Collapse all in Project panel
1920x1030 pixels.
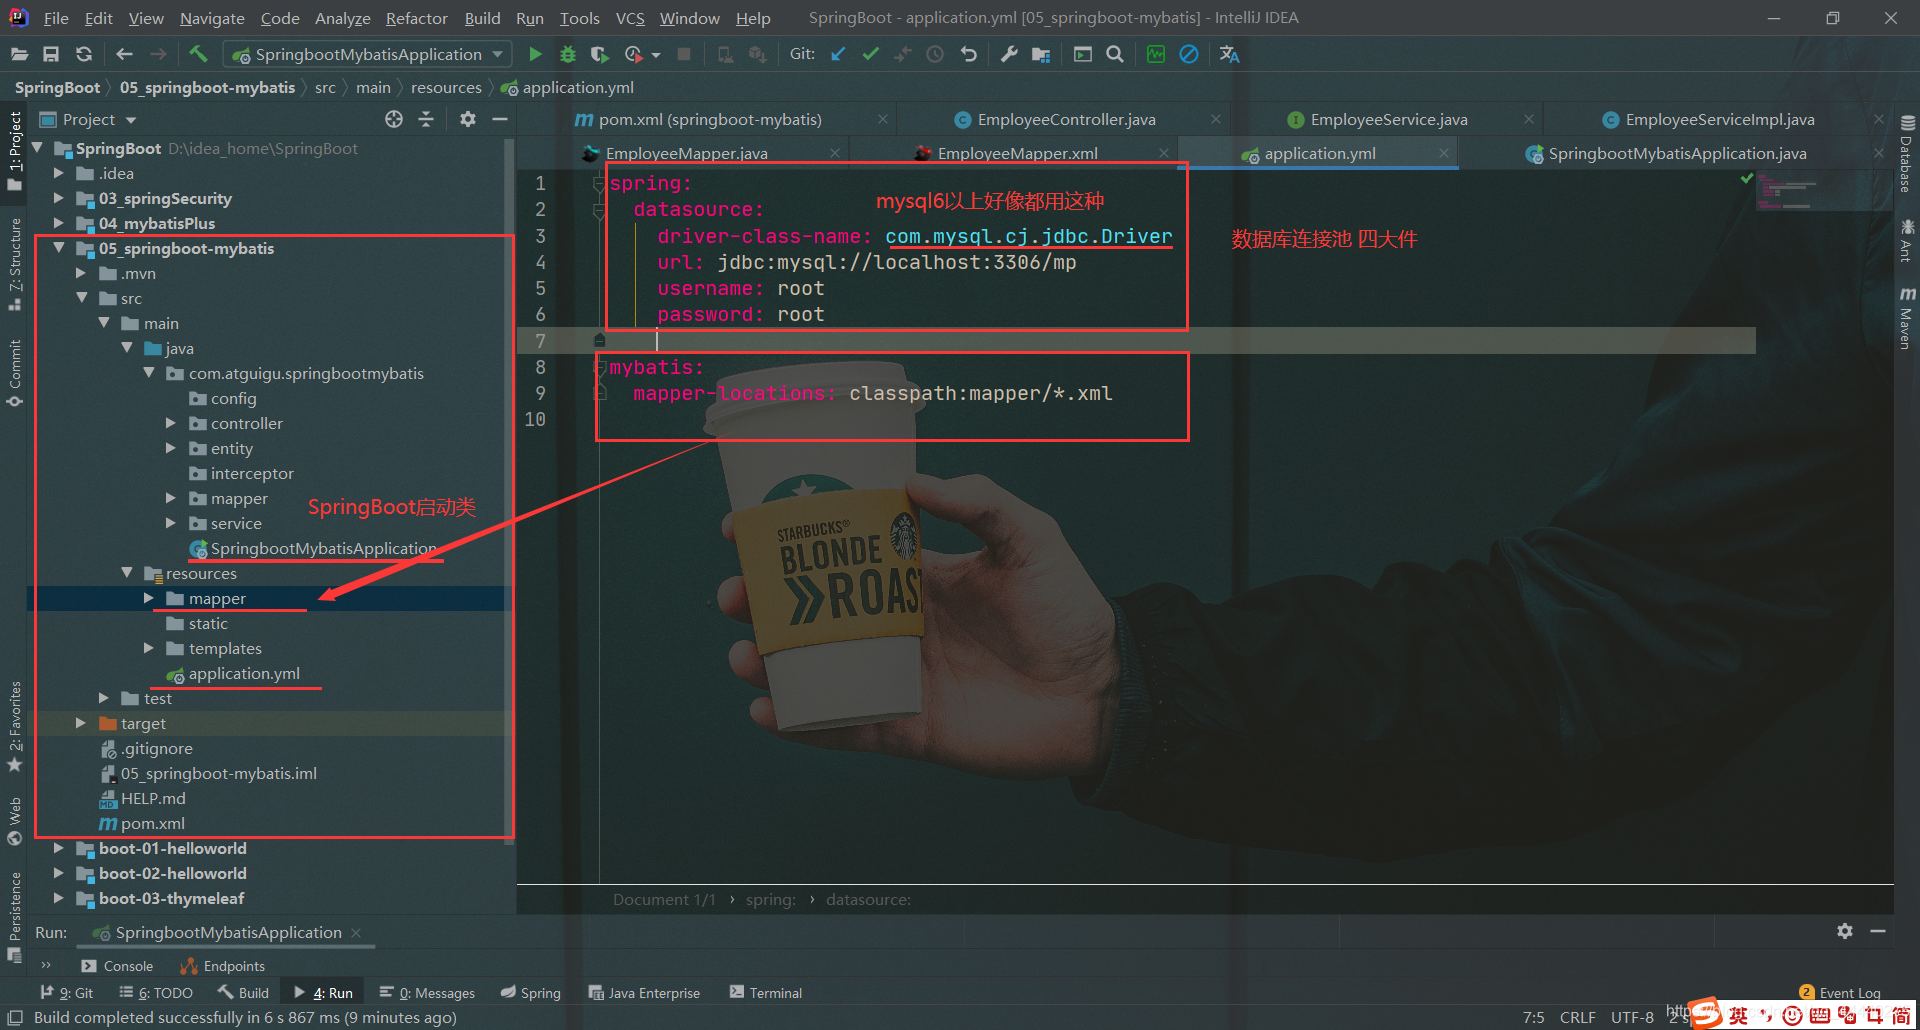coord(426,119)
